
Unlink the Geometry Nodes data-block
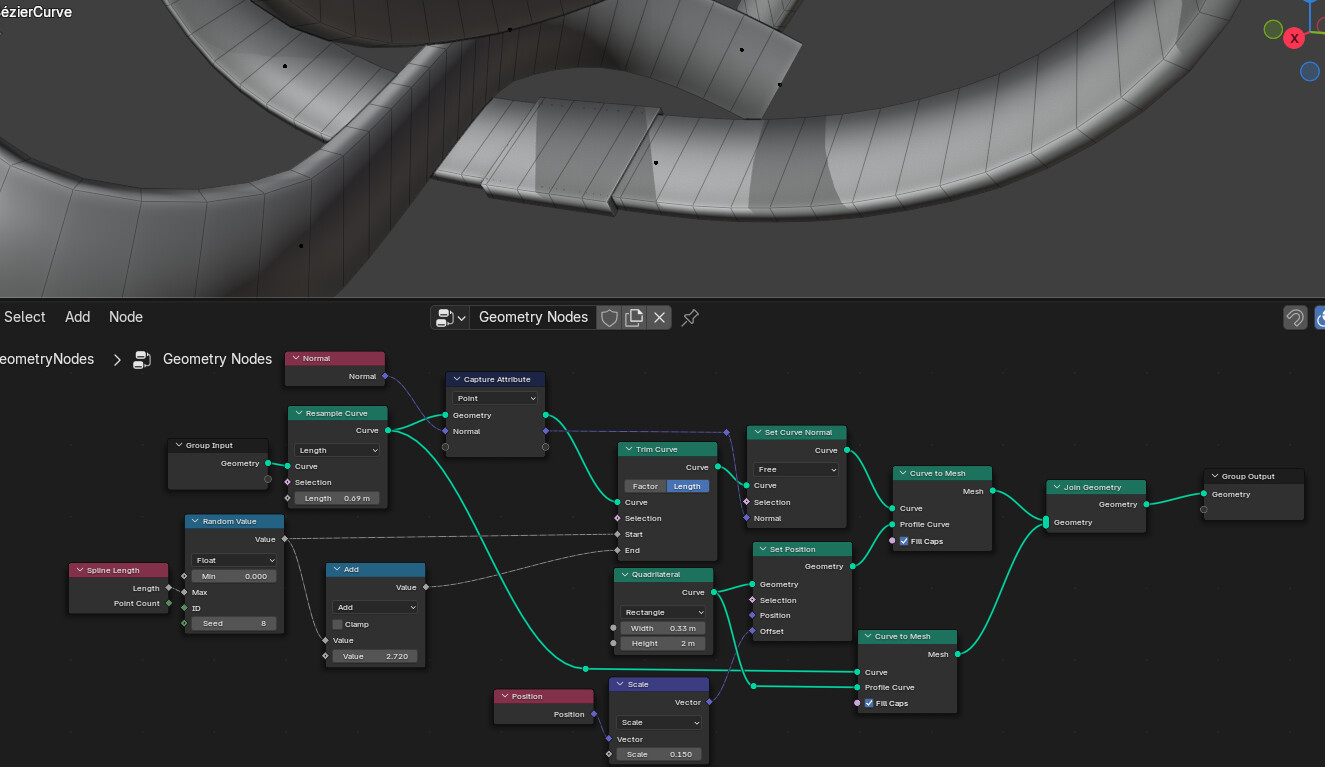[659, 317]
